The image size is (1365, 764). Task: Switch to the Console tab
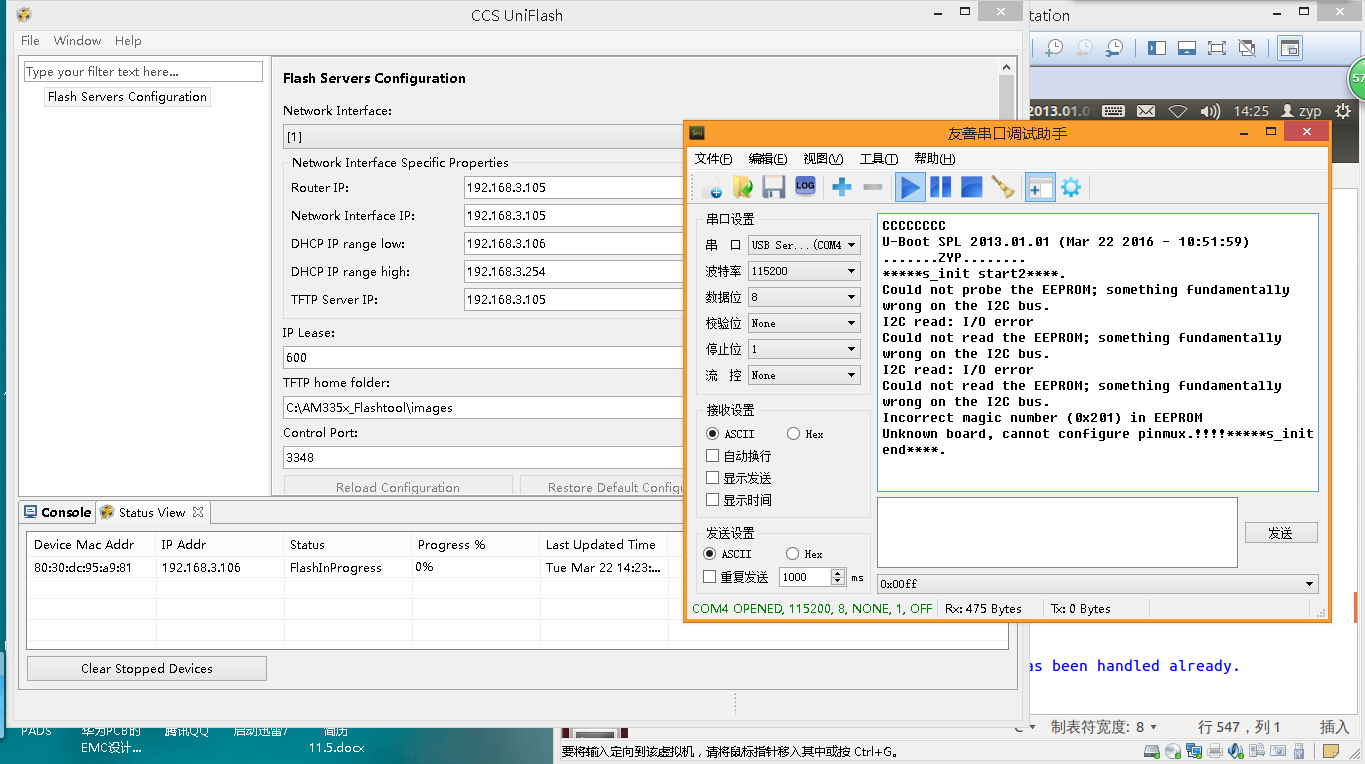pos(58,512)
